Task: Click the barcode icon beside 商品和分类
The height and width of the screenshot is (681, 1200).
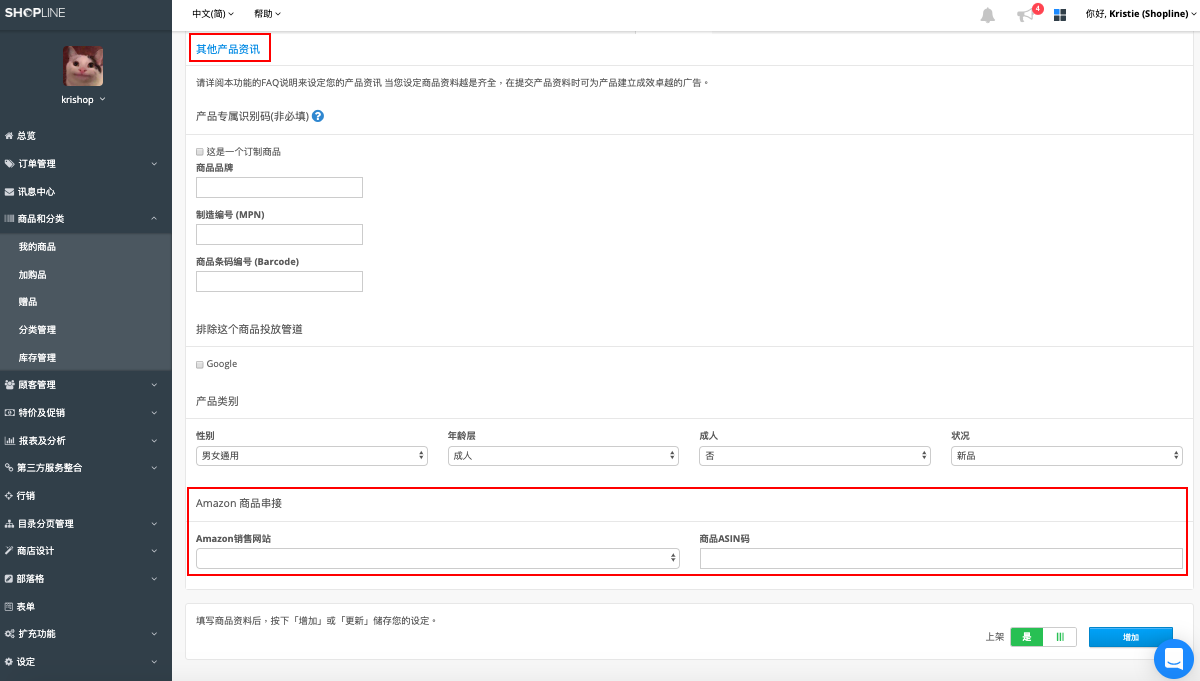Action: [9, 218]
